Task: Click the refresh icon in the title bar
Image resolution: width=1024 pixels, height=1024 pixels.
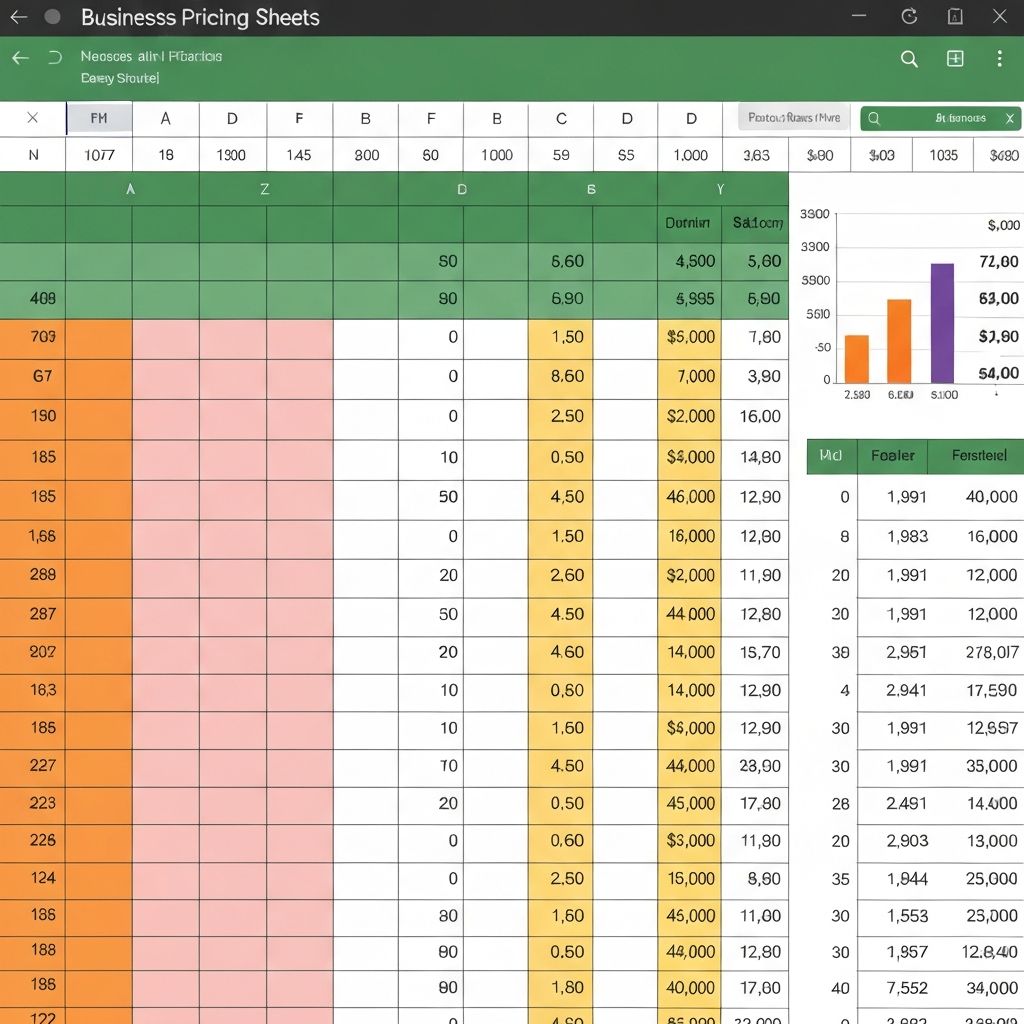Action: click(x=909, y=17)
